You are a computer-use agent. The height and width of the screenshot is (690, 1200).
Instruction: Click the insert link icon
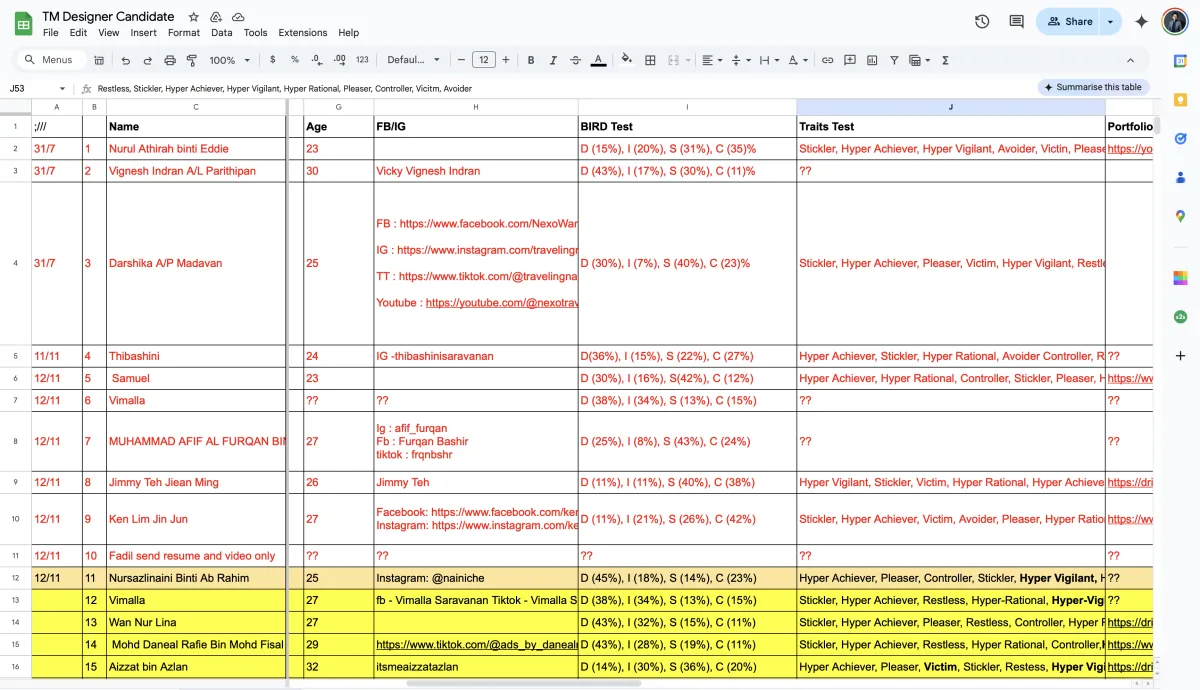[827, 60]
